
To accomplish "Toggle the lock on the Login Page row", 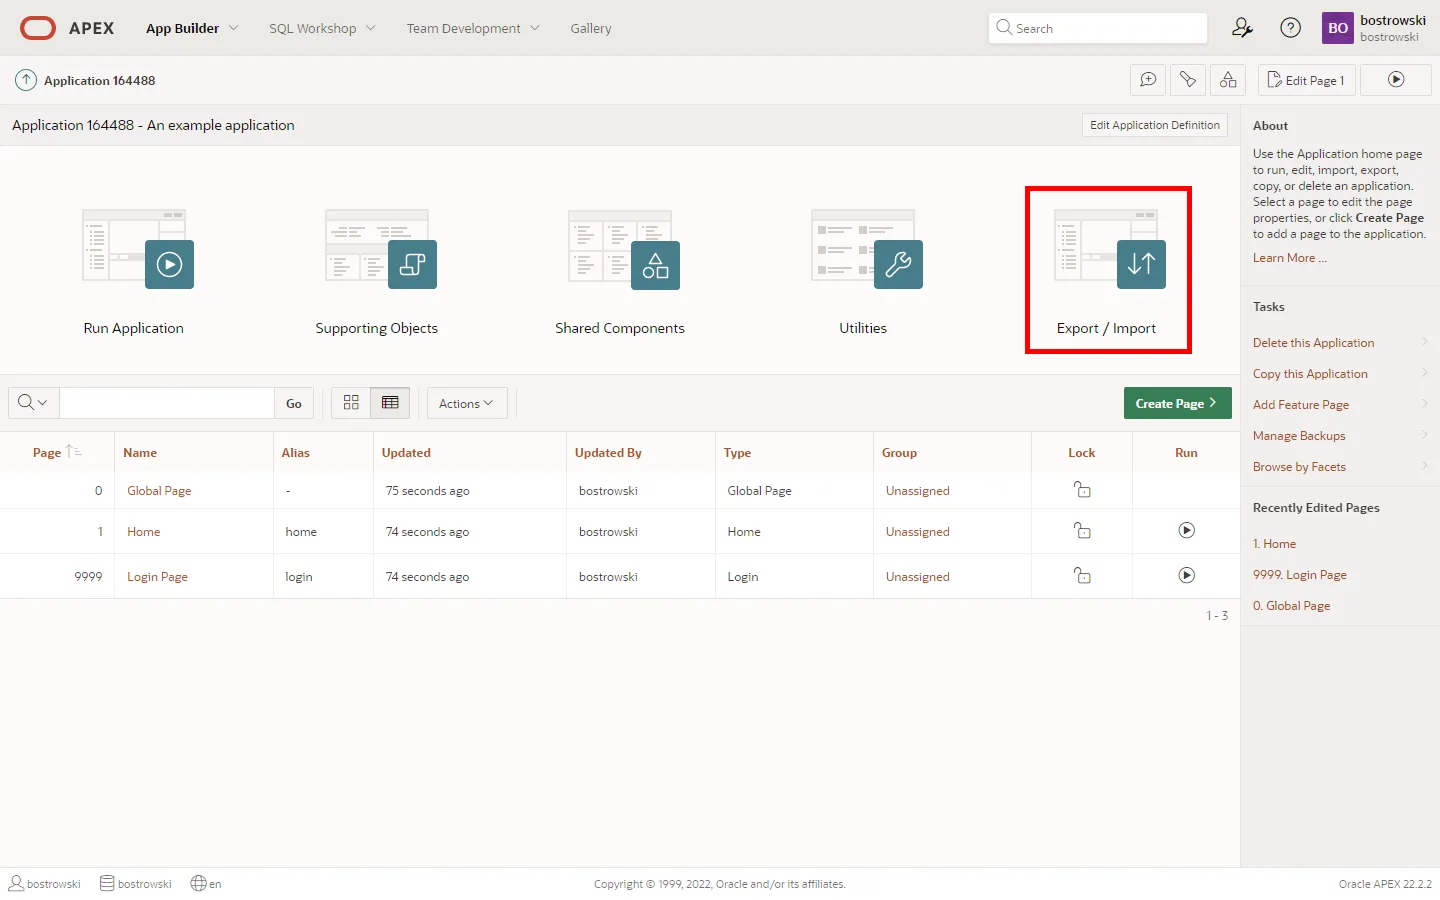I will click(1082, 576).
